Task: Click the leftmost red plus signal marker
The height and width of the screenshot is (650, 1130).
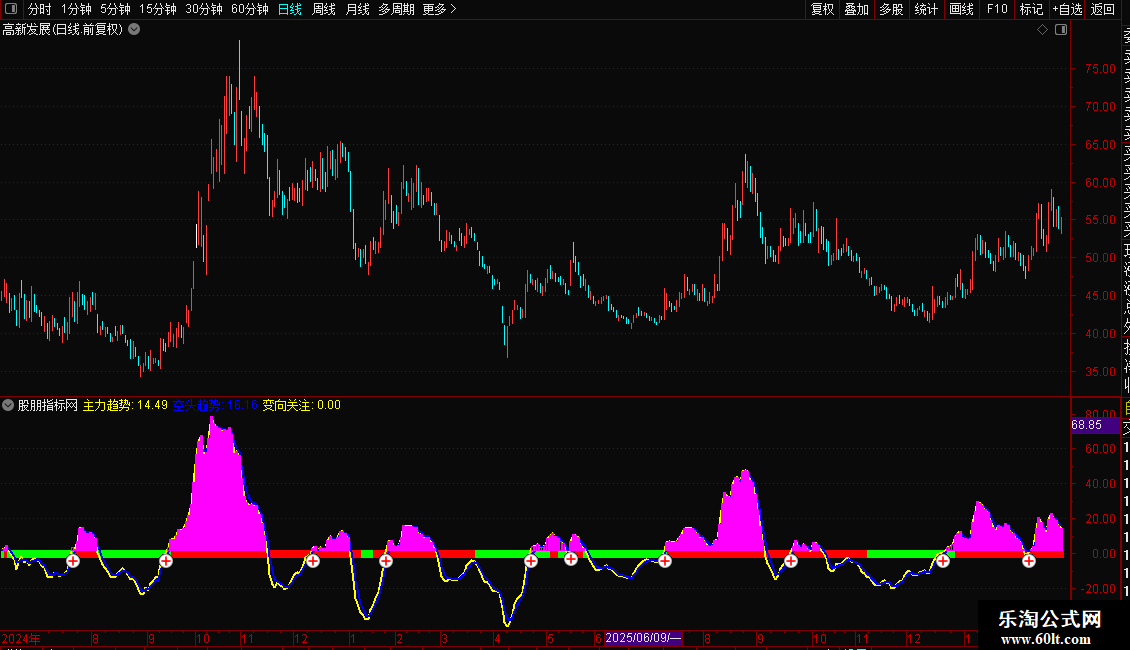Action: [x=73, y=561]
